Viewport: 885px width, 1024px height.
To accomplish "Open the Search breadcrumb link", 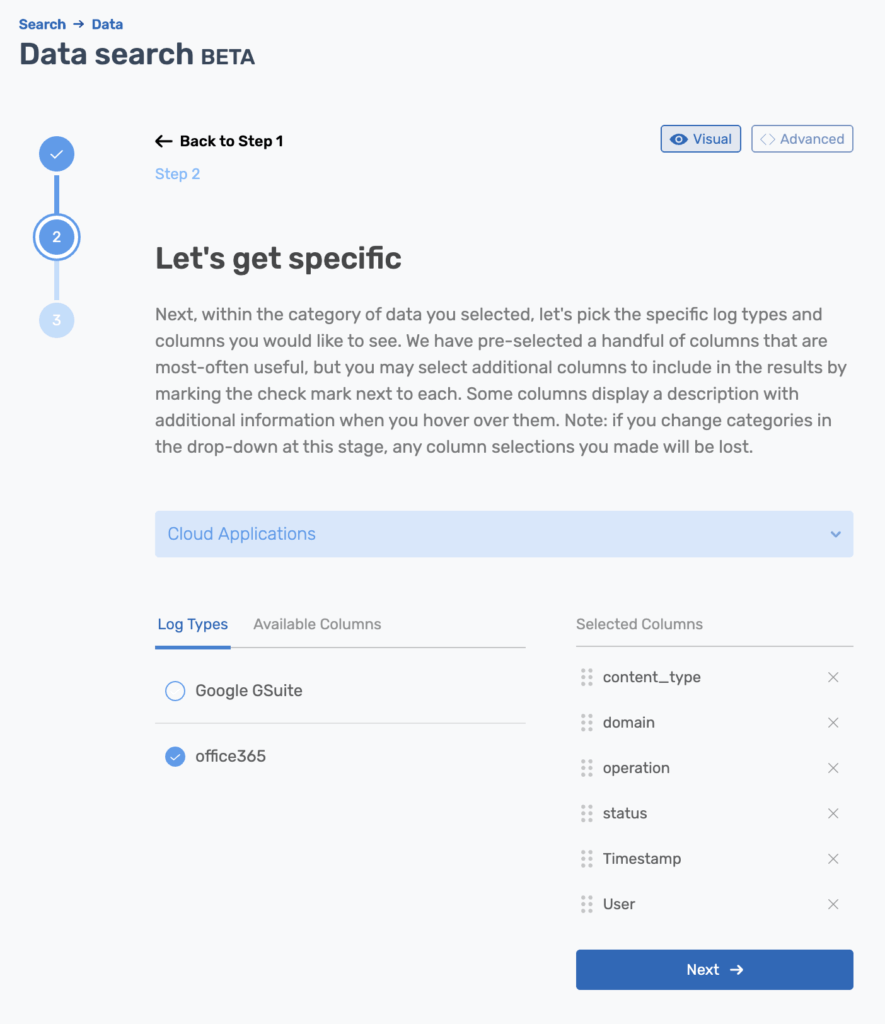I will point(42,24).
